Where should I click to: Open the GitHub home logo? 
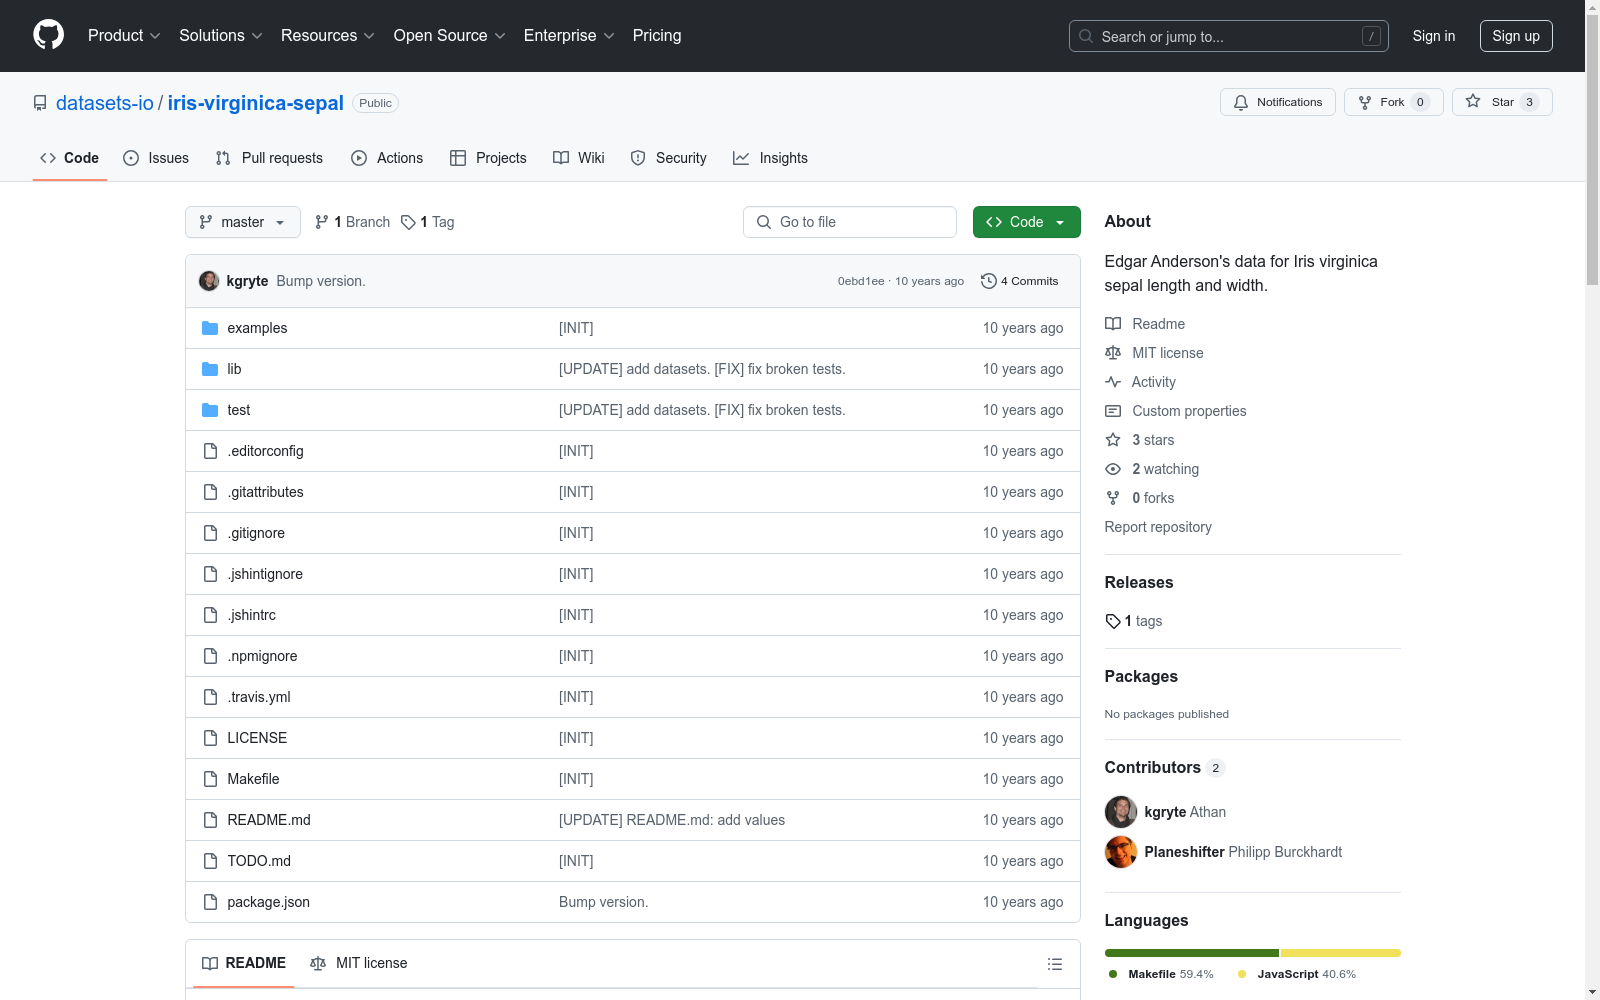pyautogui.click(x=48, y=35)
